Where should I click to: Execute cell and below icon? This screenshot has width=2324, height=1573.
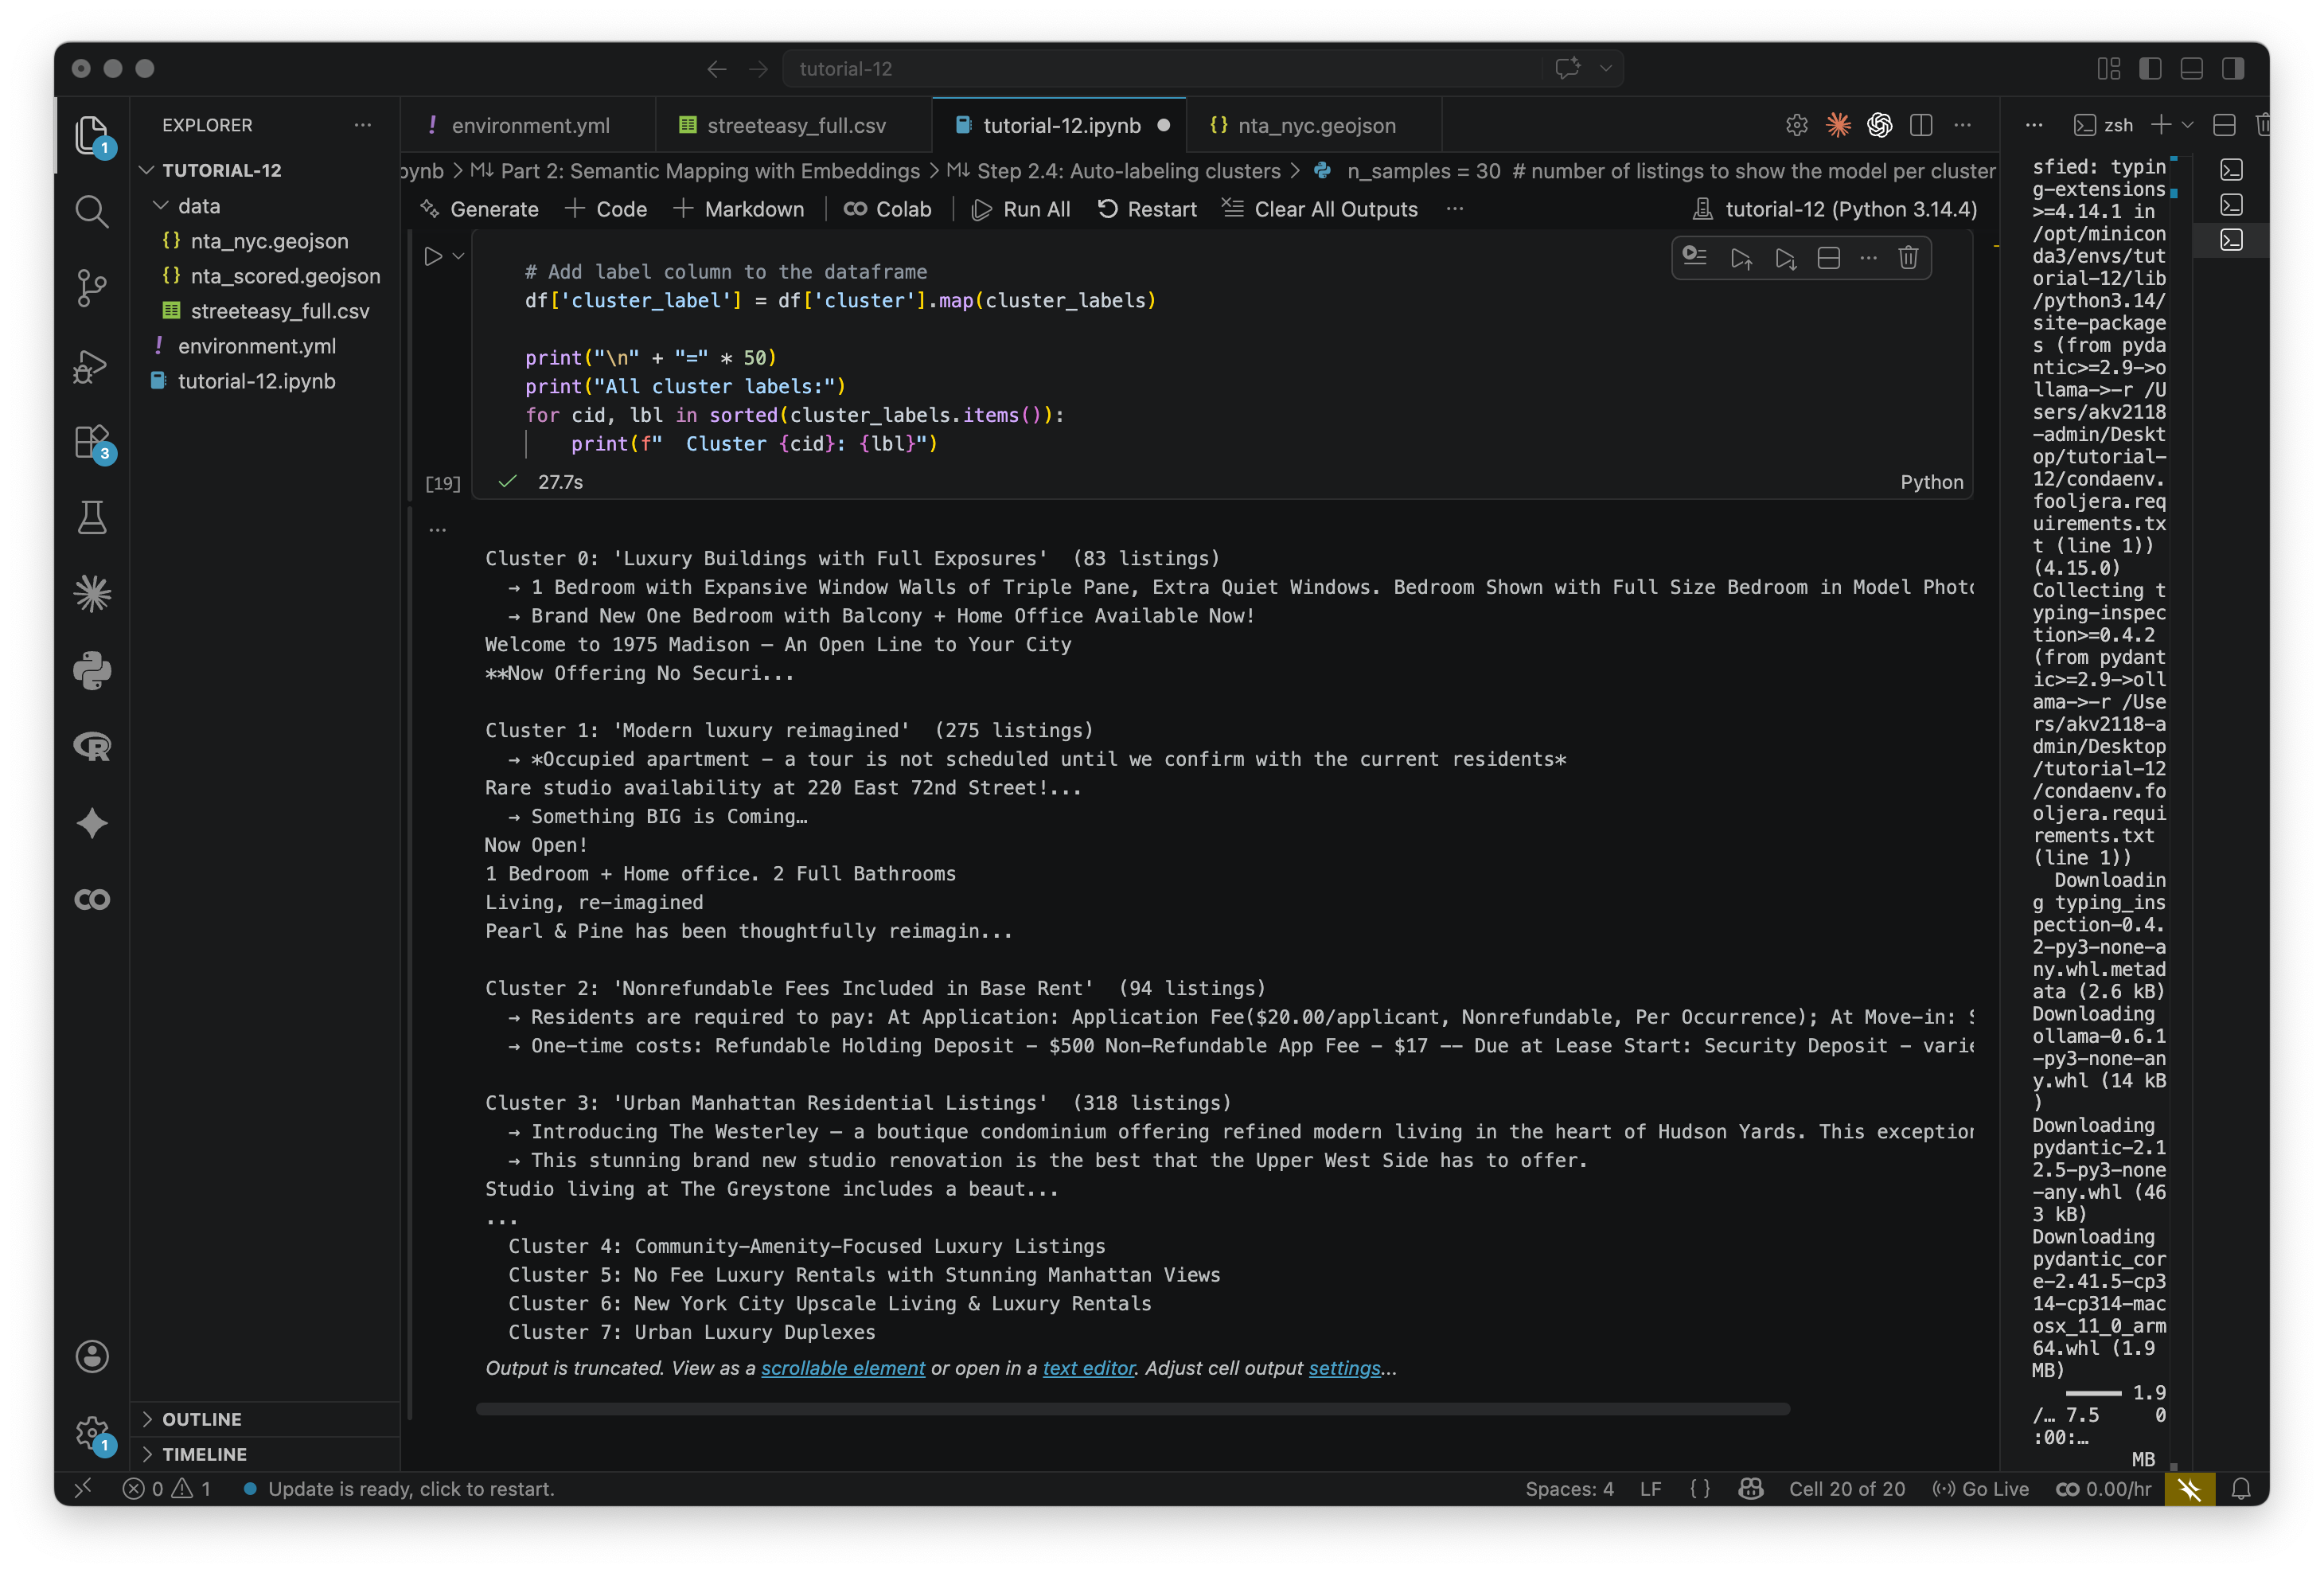pos(1785,258)
